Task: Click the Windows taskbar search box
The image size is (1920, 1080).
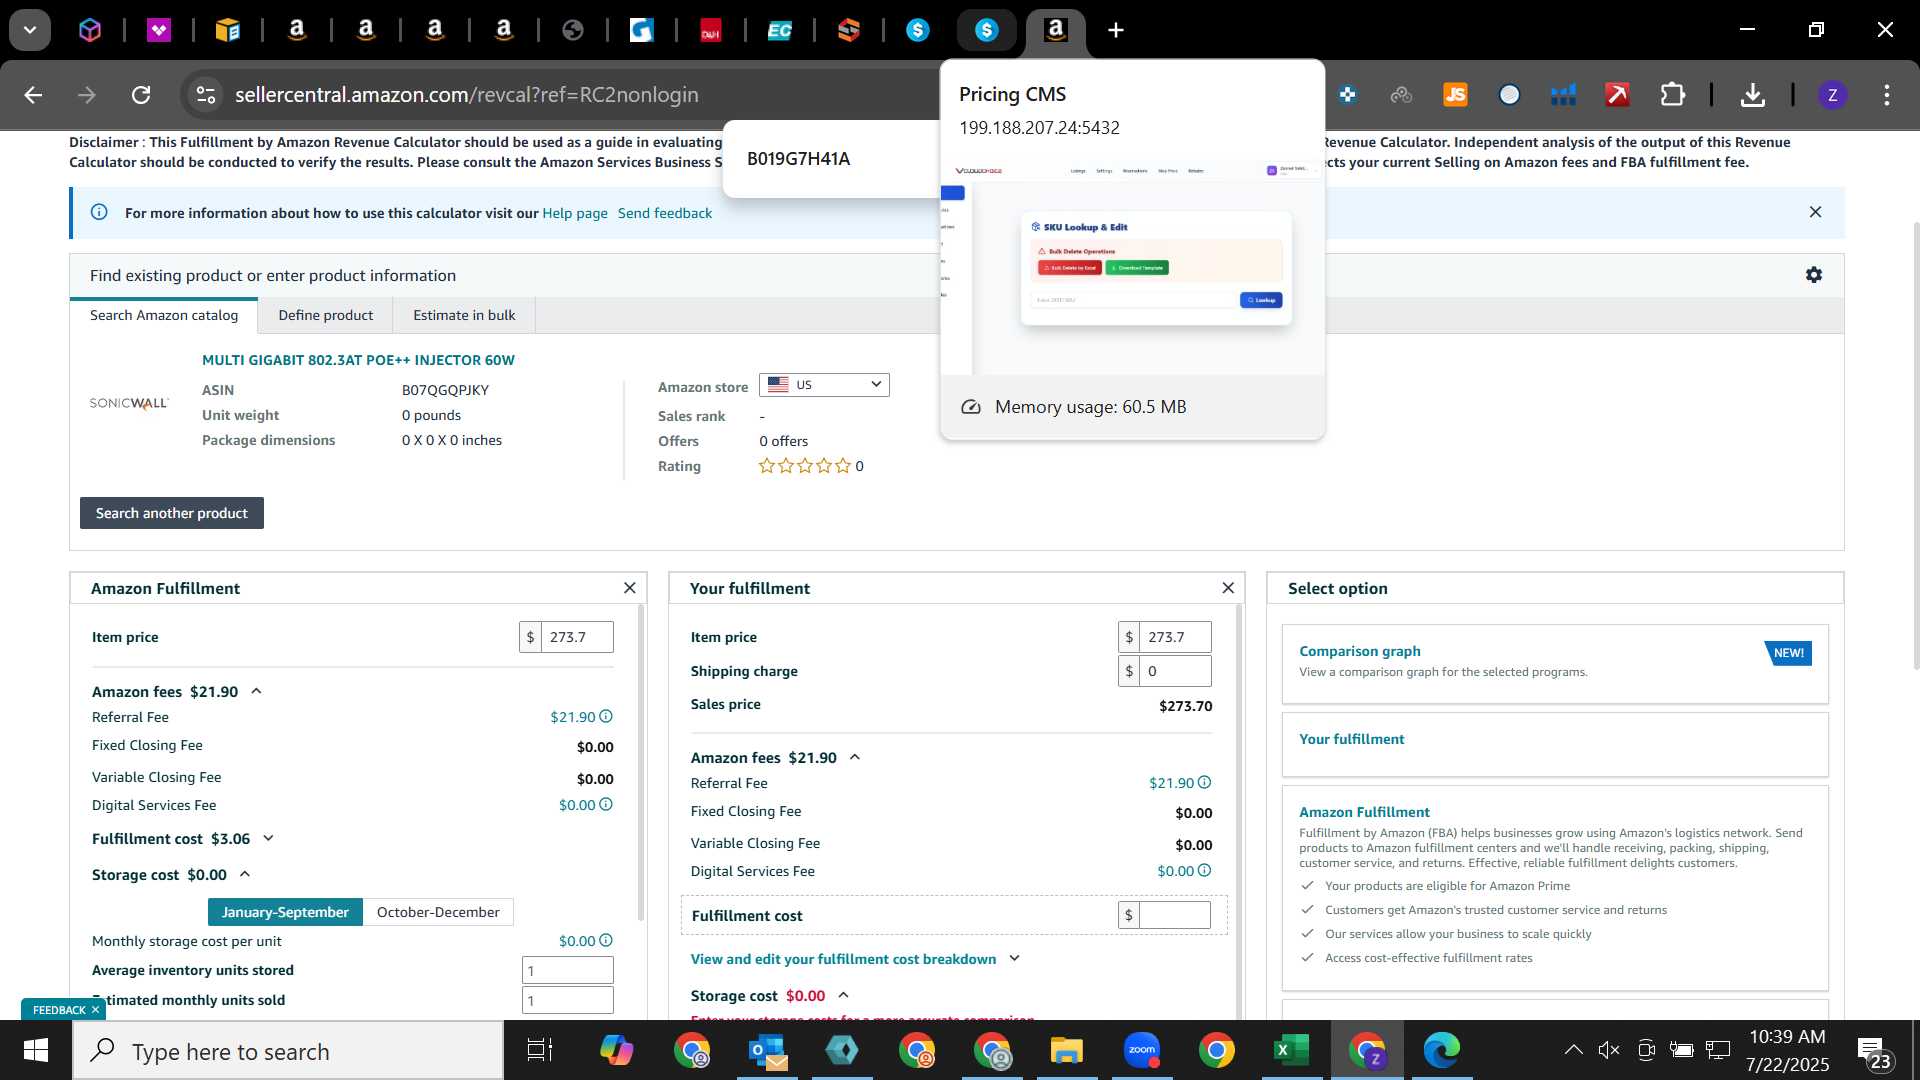Action: 288,1051
